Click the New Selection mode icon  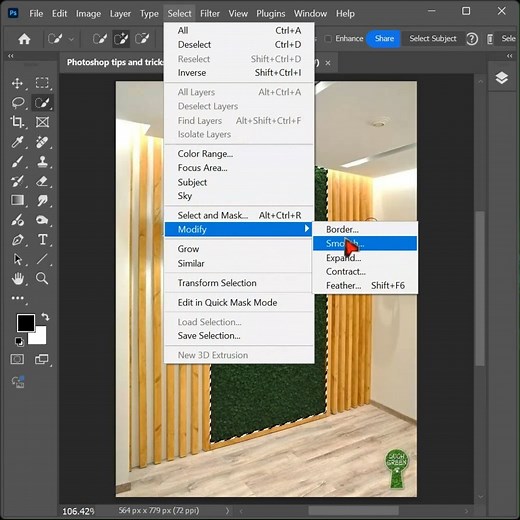tap(100, 39)
